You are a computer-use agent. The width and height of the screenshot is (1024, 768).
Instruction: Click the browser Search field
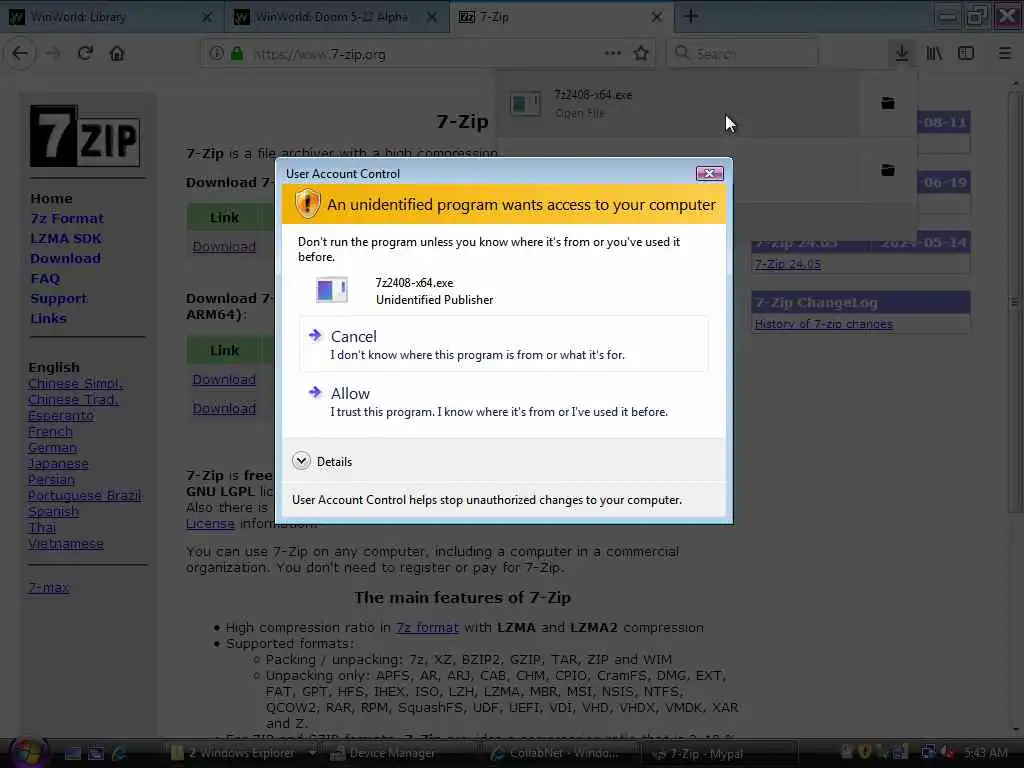pos(742,54)
